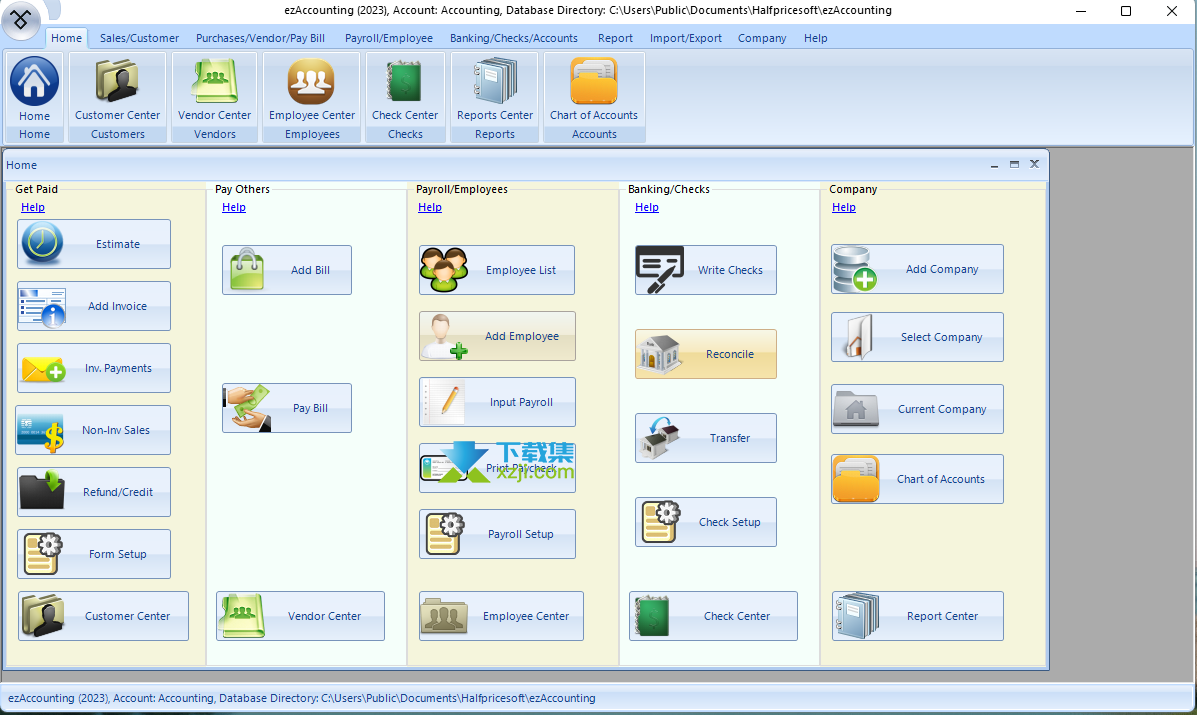Image resolution: width=1197 pixels, height=715 pixels.
Task: Click the Help link under Banking/Checks
Action: tap(647, 208)
